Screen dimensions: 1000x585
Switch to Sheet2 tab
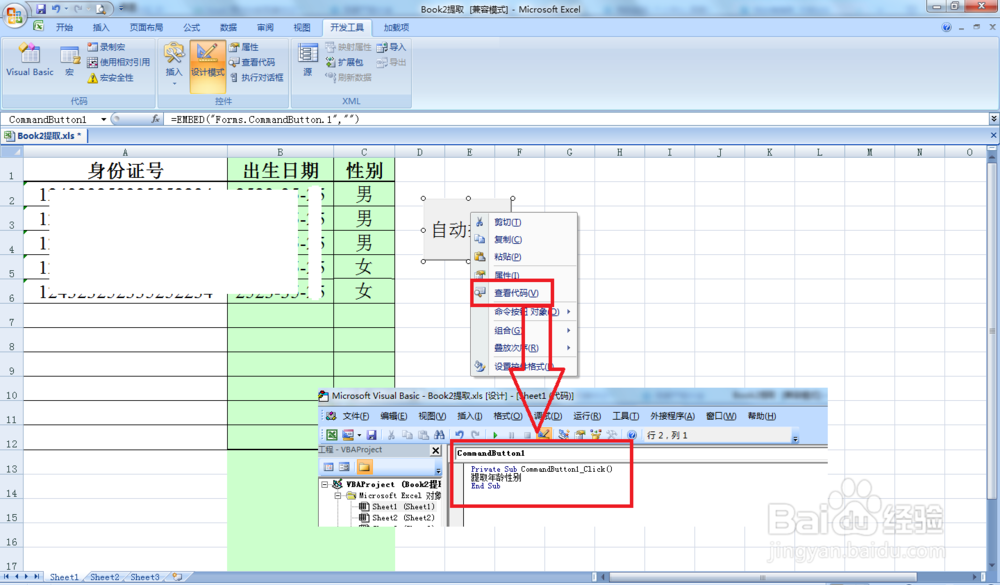pyautogui.click(x=104, y=577)
